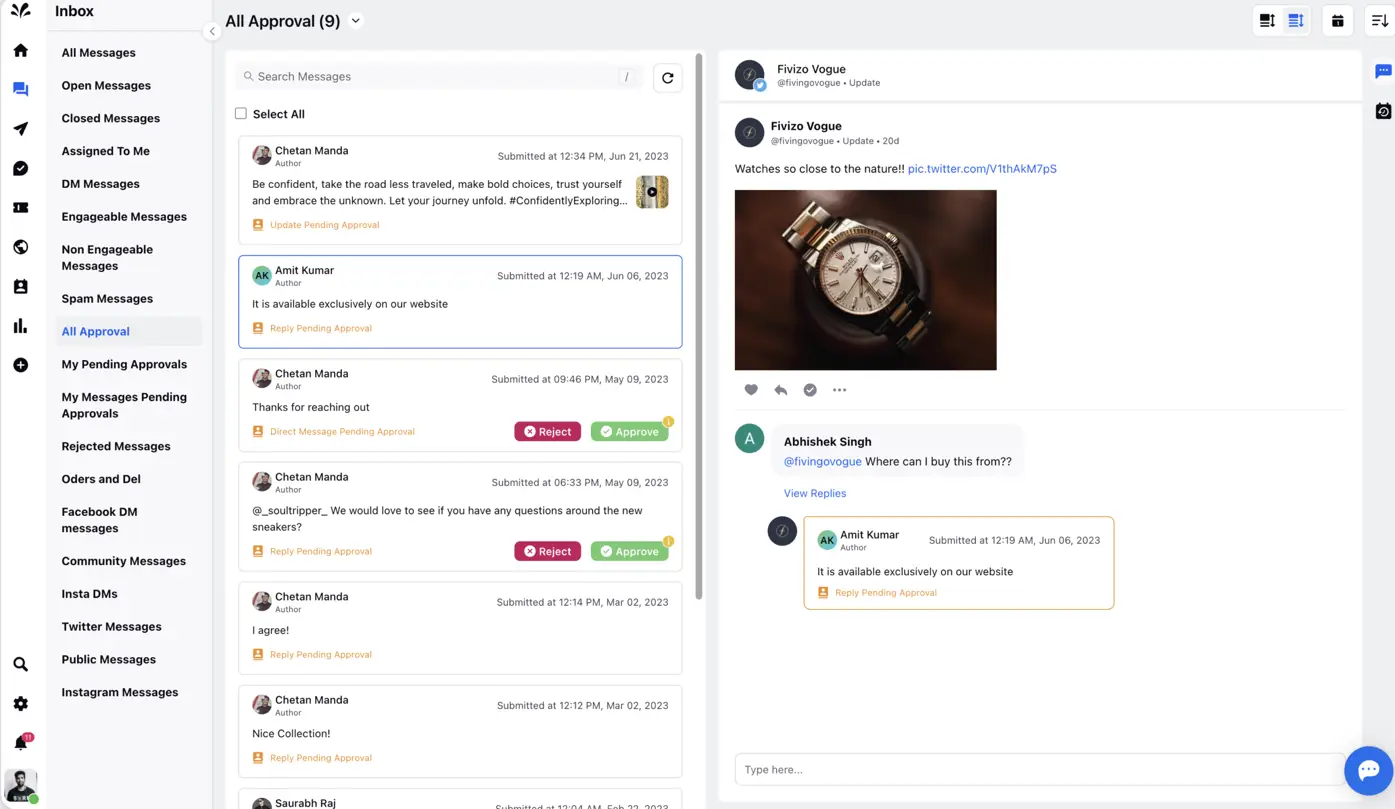
Task: Open the settings gear icon
Action: point(20,704)
